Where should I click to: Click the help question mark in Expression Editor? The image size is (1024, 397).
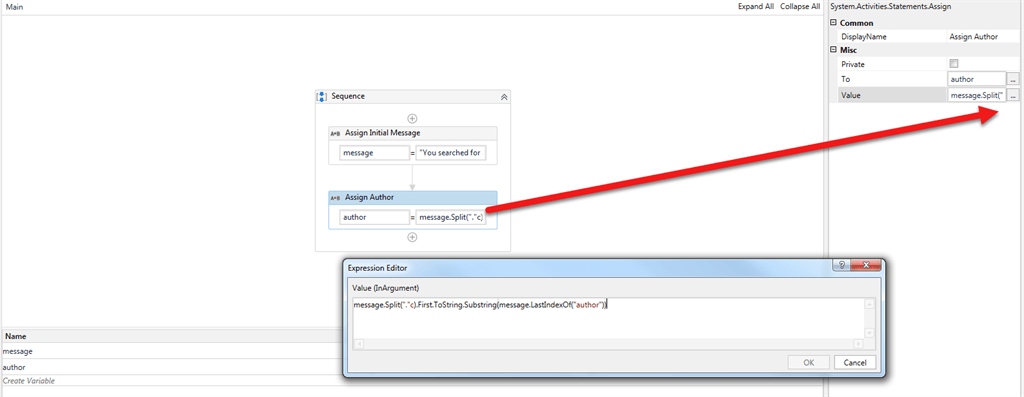[x=842, y=264]
